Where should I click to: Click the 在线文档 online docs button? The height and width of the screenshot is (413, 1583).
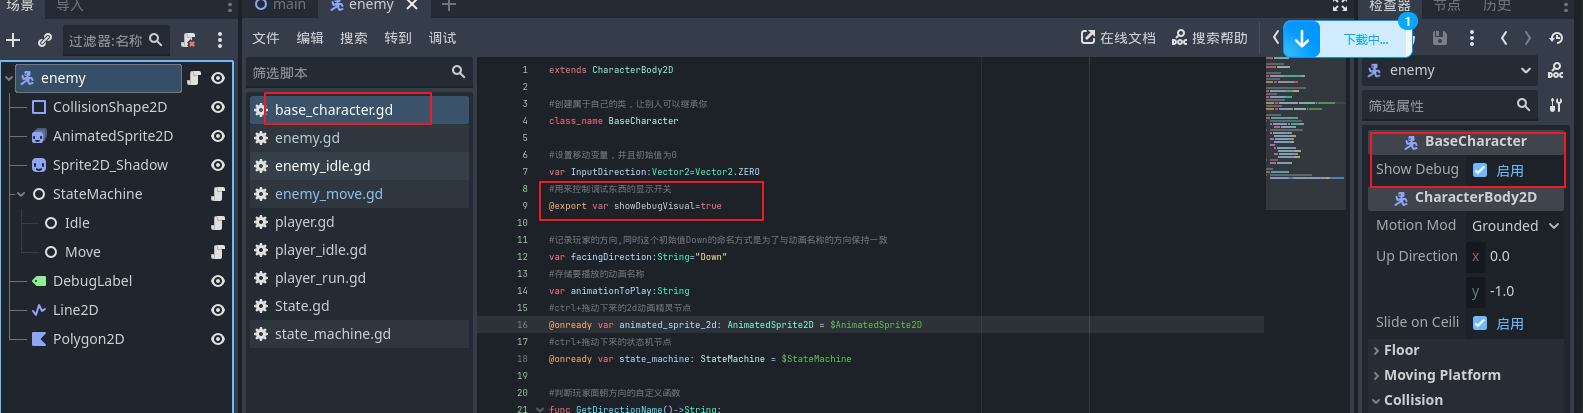[1118, 38]
